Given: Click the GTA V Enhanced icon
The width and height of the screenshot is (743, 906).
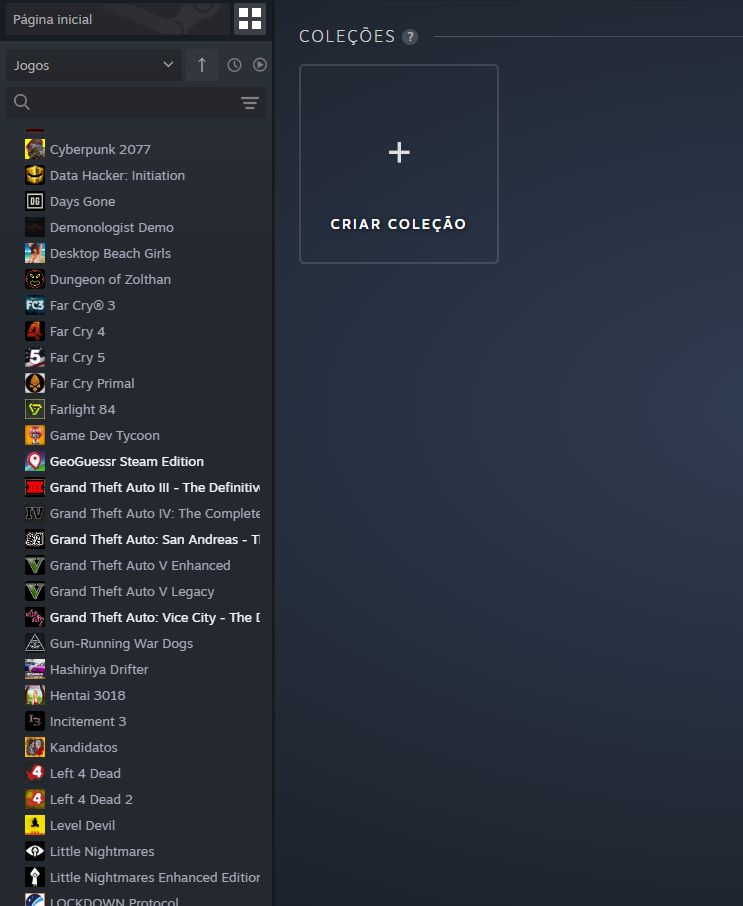Looking at the screenshot, I should click(35, 565).
